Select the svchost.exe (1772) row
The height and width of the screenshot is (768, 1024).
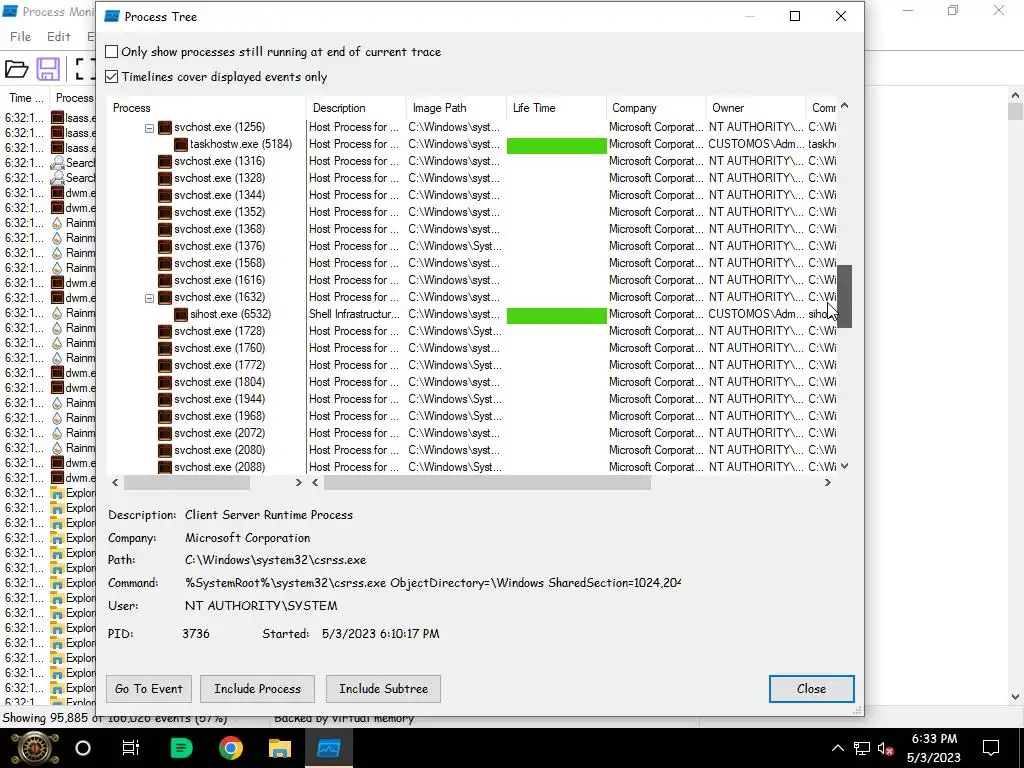click(473, 365)
